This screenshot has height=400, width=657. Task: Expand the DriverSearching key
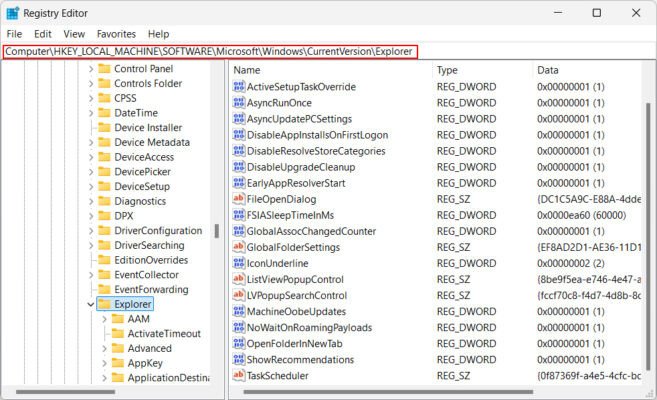tap(91, 245)
